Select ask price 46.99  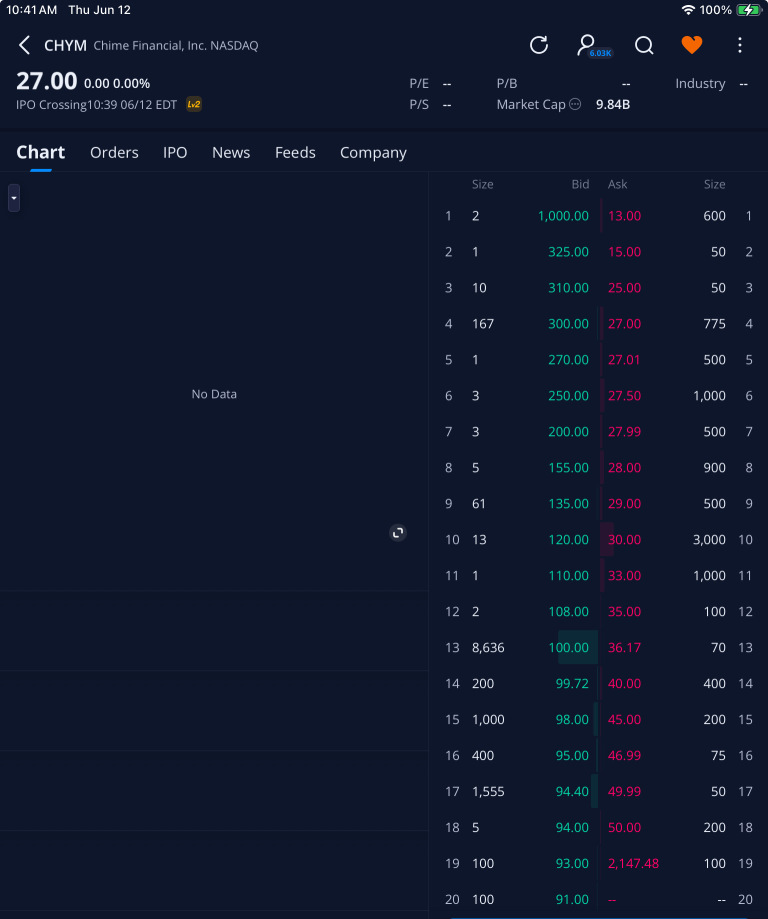[x=624, y=755]
